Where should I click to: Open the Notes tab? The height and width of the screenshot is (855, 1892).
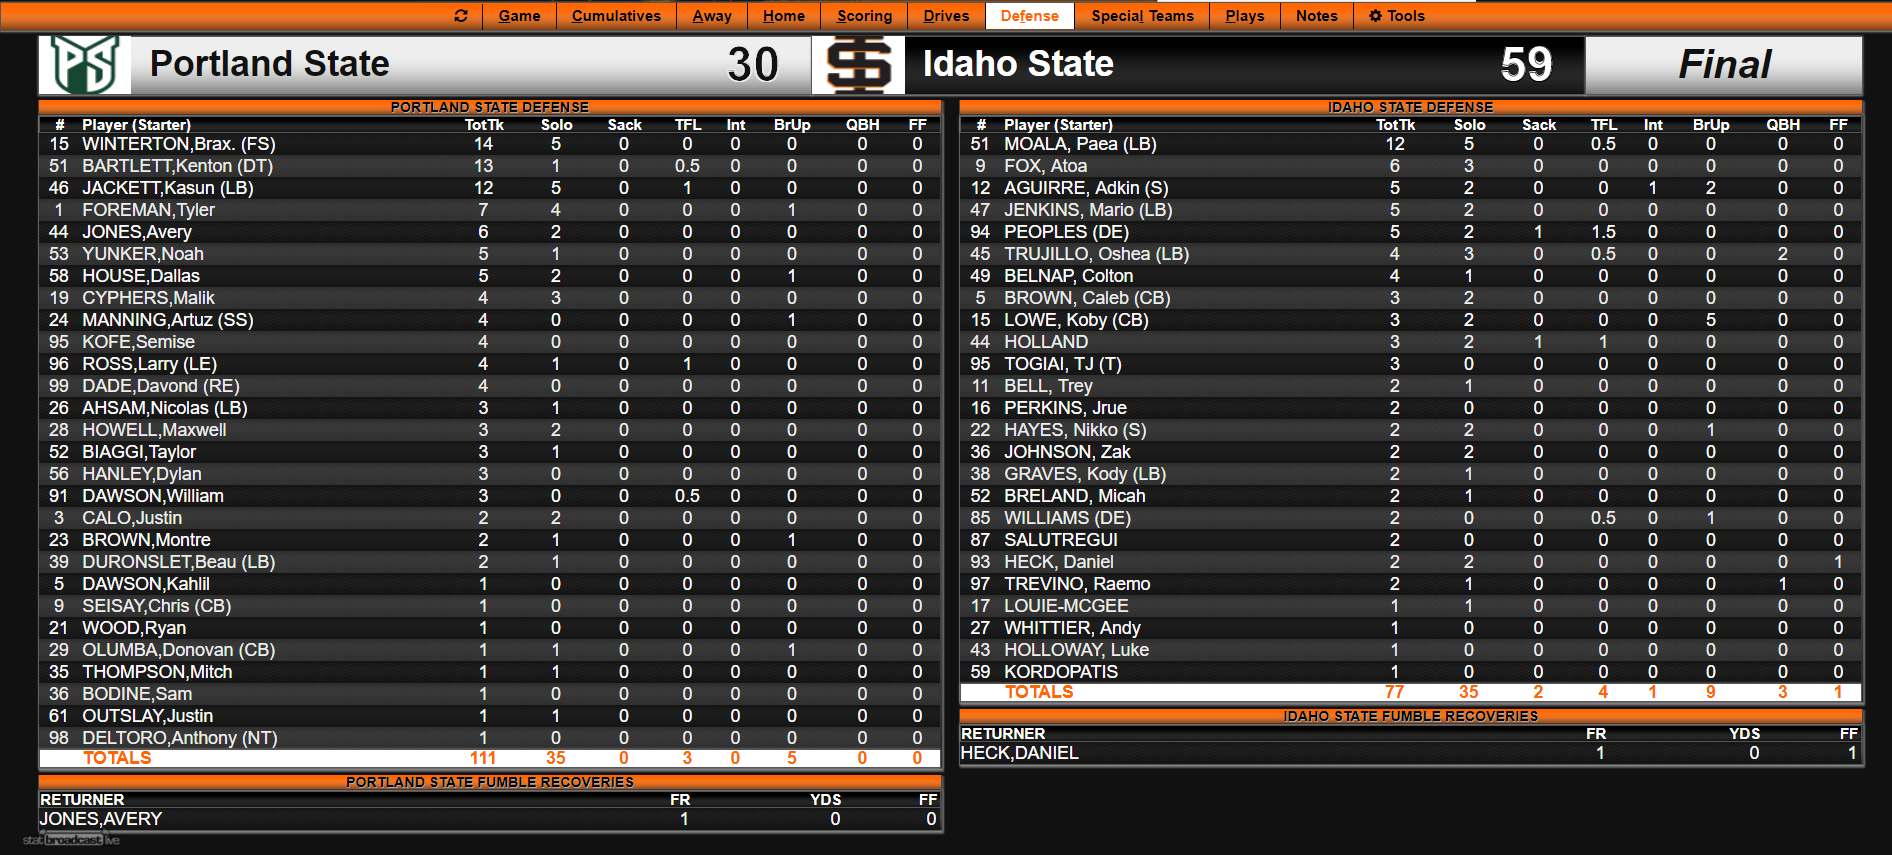[x=1316, y=16]
